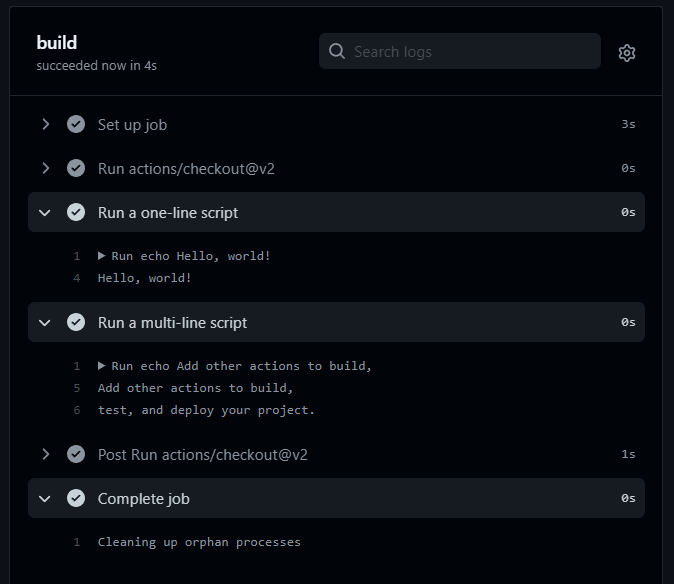
Task: Click the checkmark icon for Run a one-line script
Action: click(x=76, y=212)
